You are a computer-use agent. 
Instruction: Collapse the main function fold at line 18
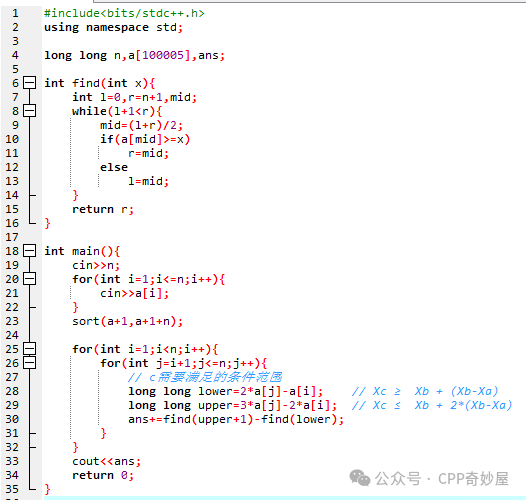pos(30,251)
